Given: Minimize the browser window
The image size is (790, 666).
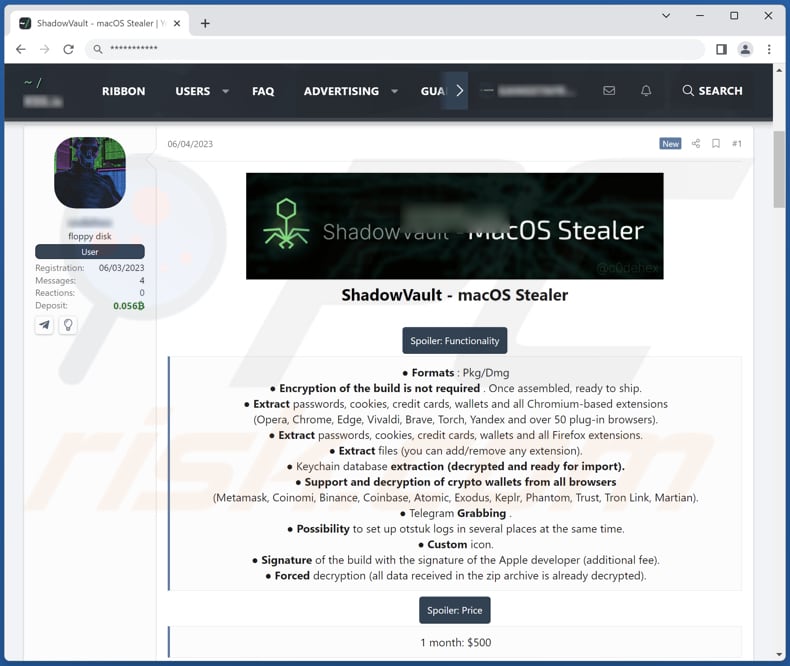Looking at the screenshot, I should click(700, 16).
